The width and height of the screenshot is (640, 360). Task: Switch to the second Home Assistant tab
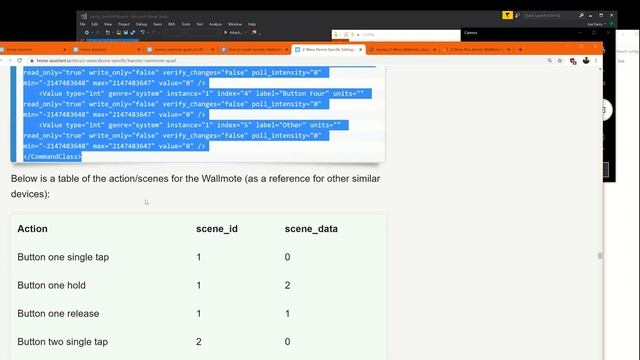tap(106, 49)
